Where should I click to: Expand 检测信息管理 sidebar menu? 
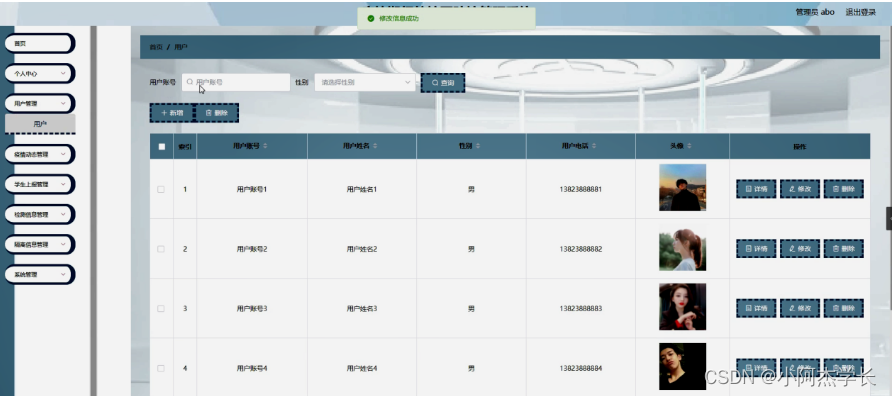click(39, 214)
